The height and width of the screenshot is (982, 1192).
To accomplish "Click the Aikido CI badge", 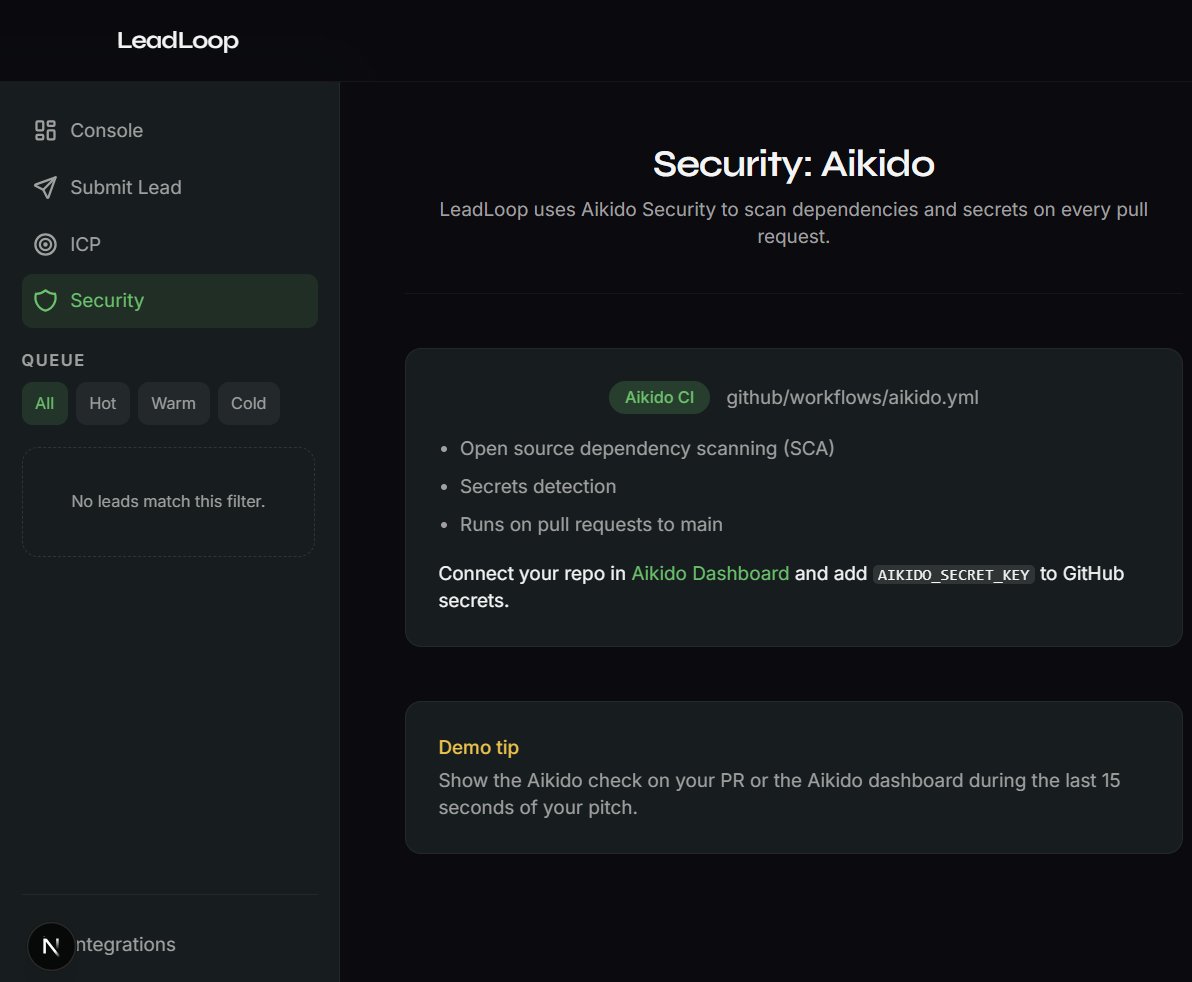I will 659,398.
